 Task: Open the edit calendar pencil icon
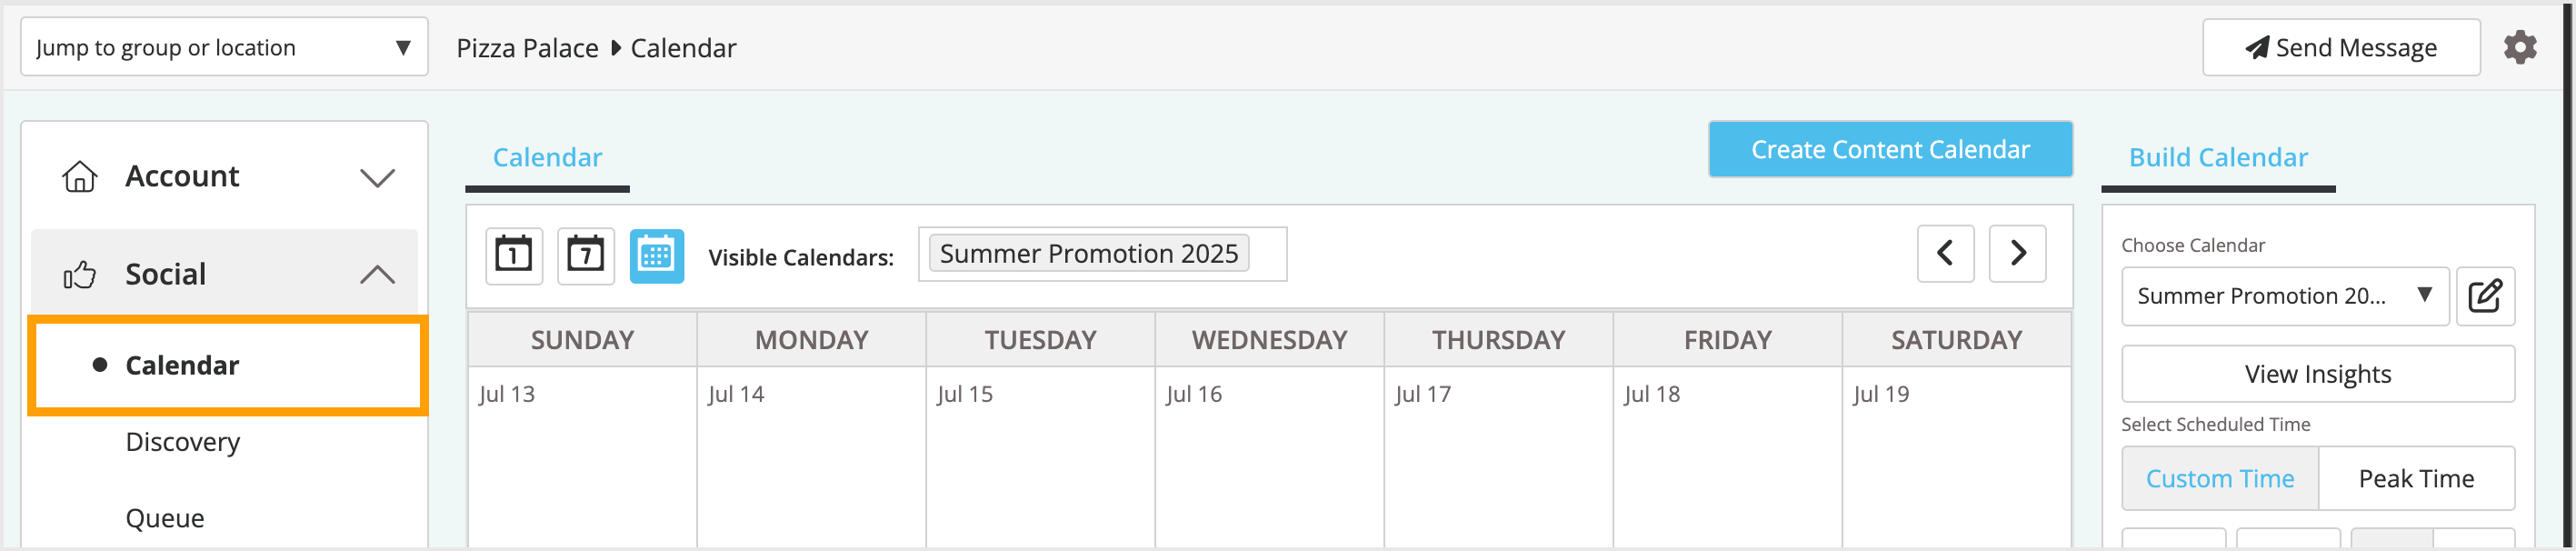click(2485, 296)
